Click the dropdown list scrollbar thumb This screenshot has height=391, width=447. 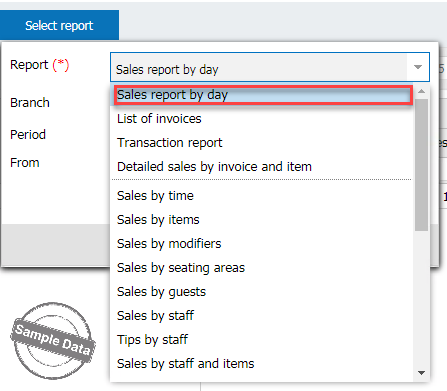click(x=421, y=165)
